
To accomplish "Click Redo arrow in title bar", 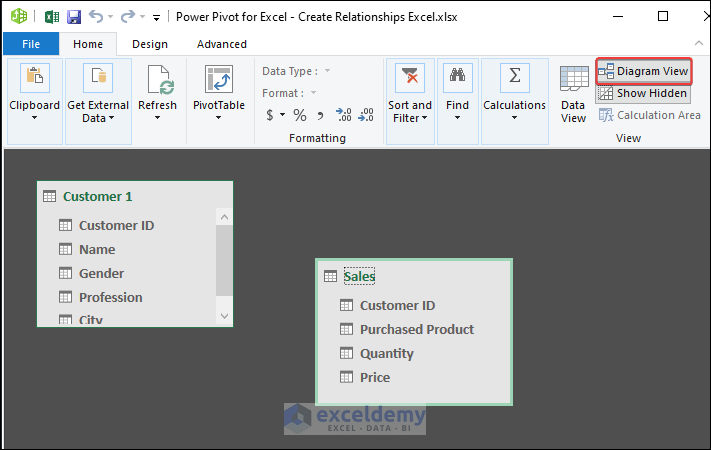I will click(x=128, y=17).
